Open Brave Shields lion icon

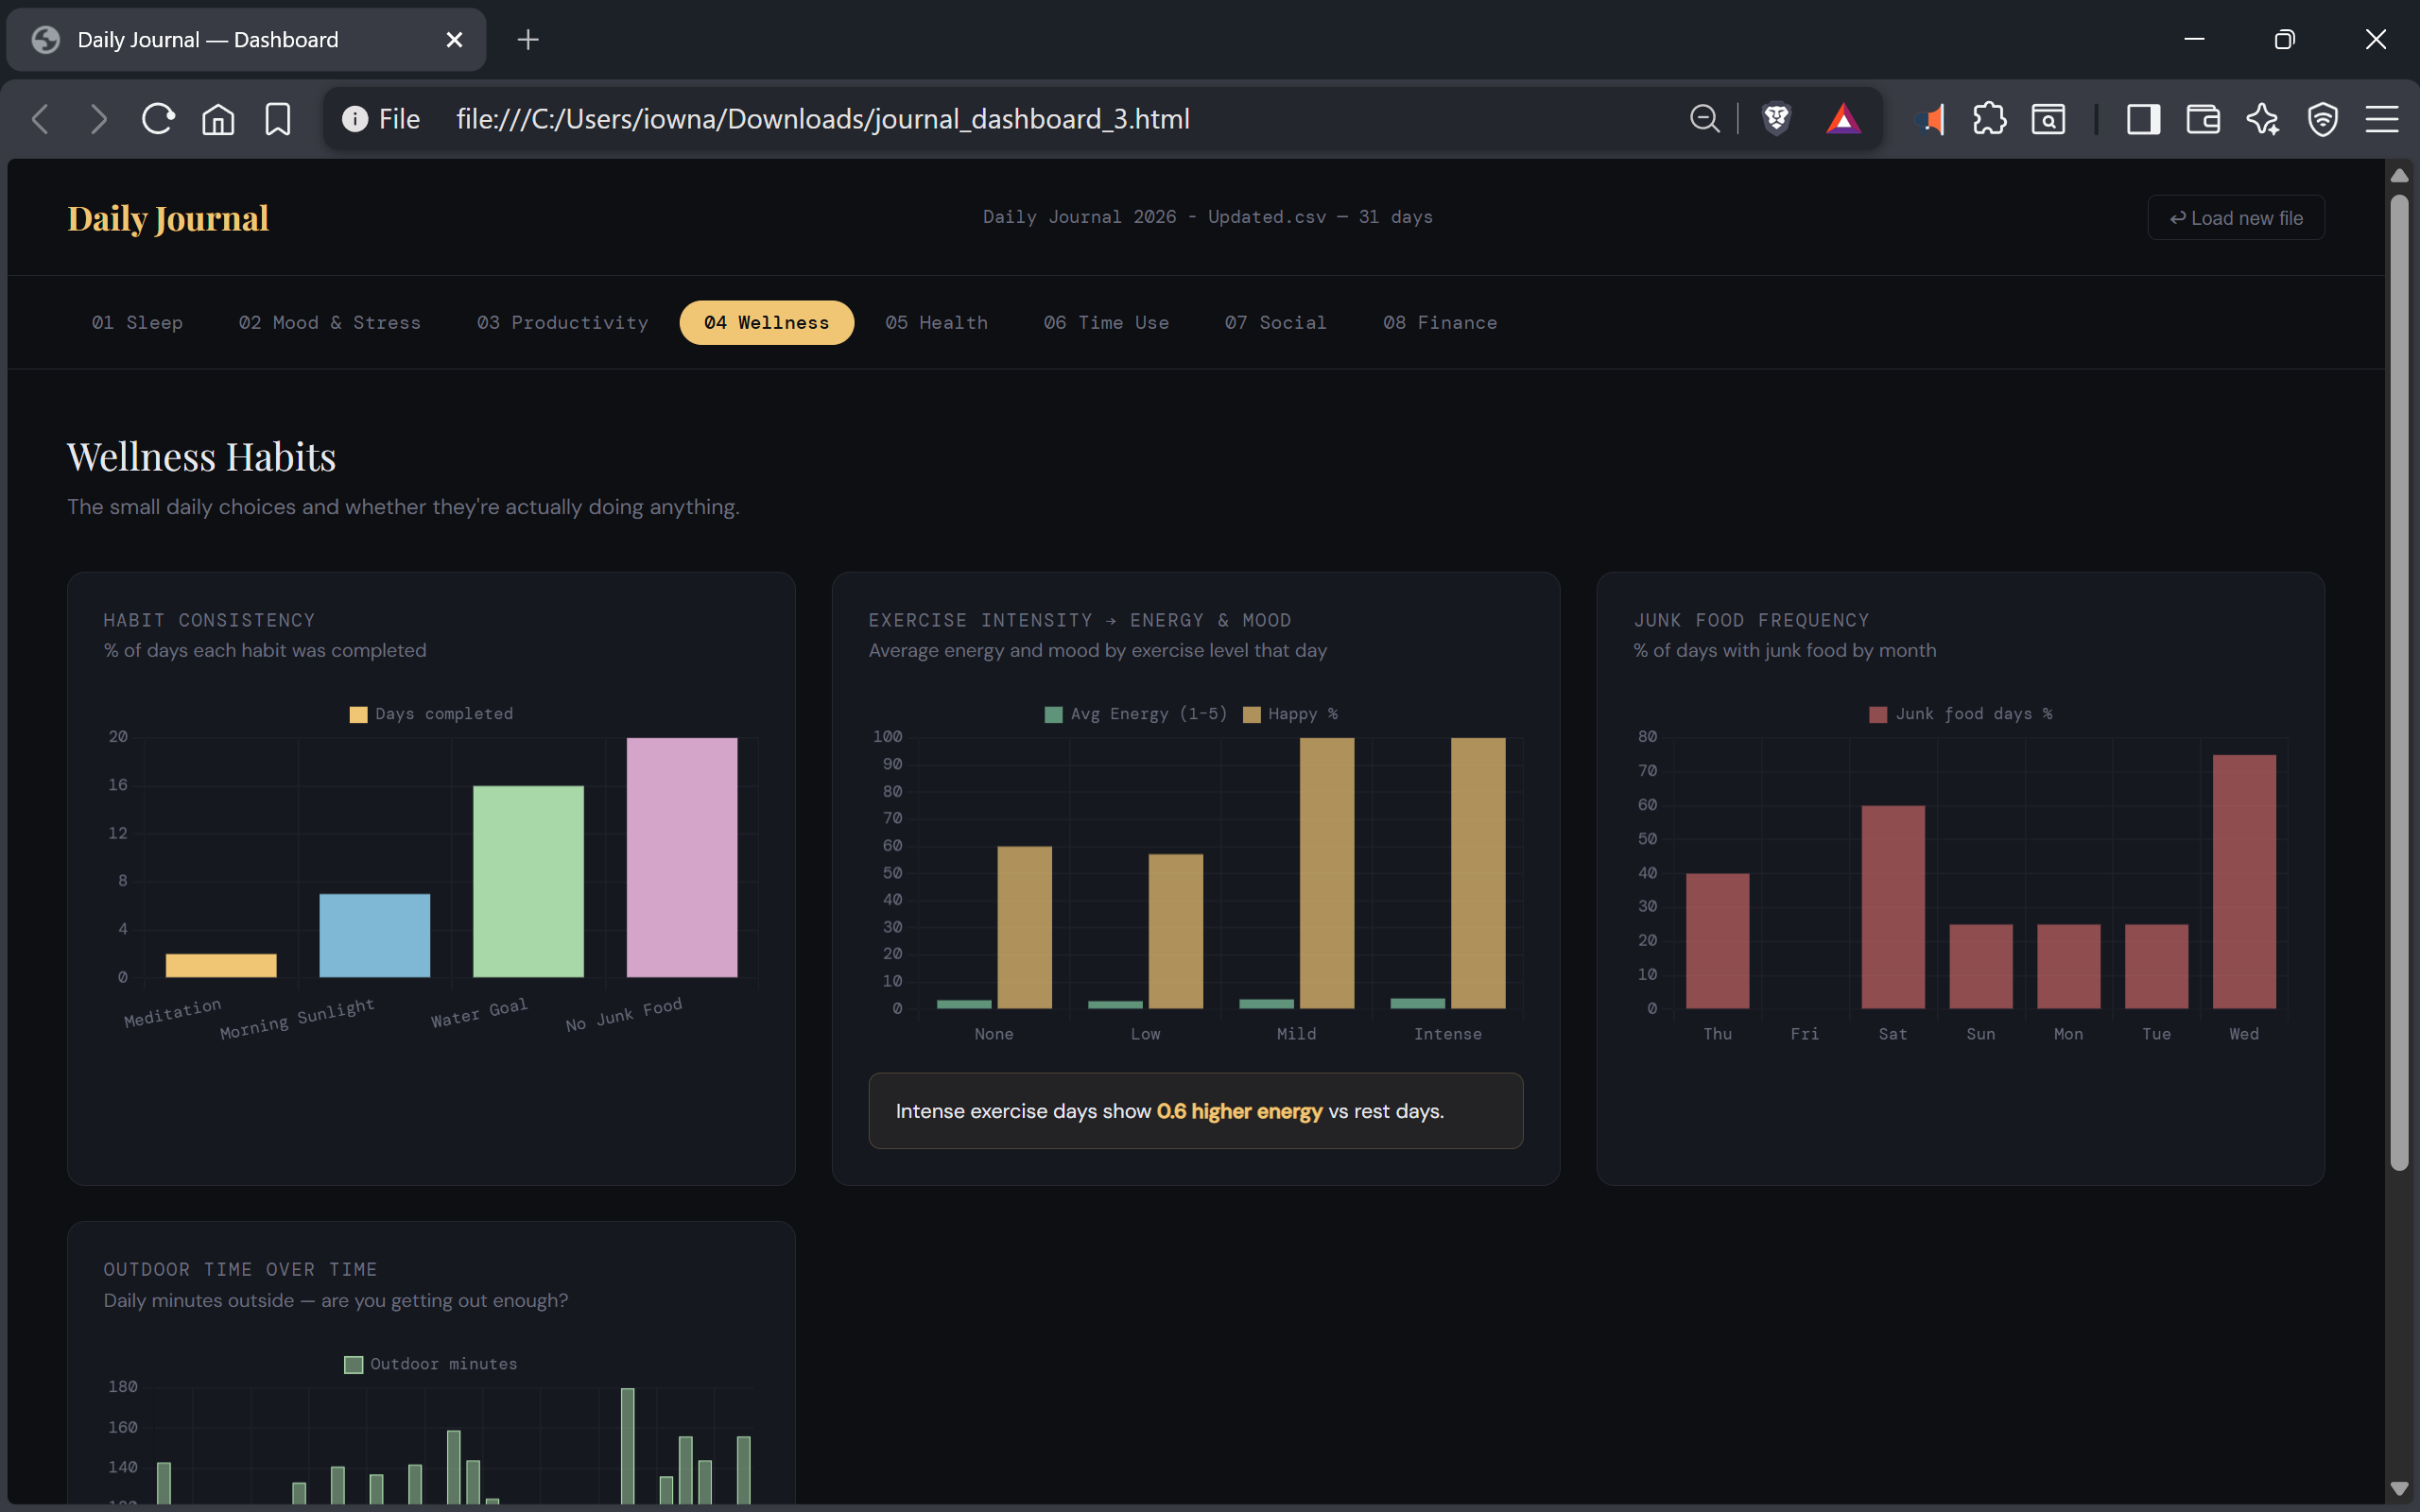point(1776,119)
